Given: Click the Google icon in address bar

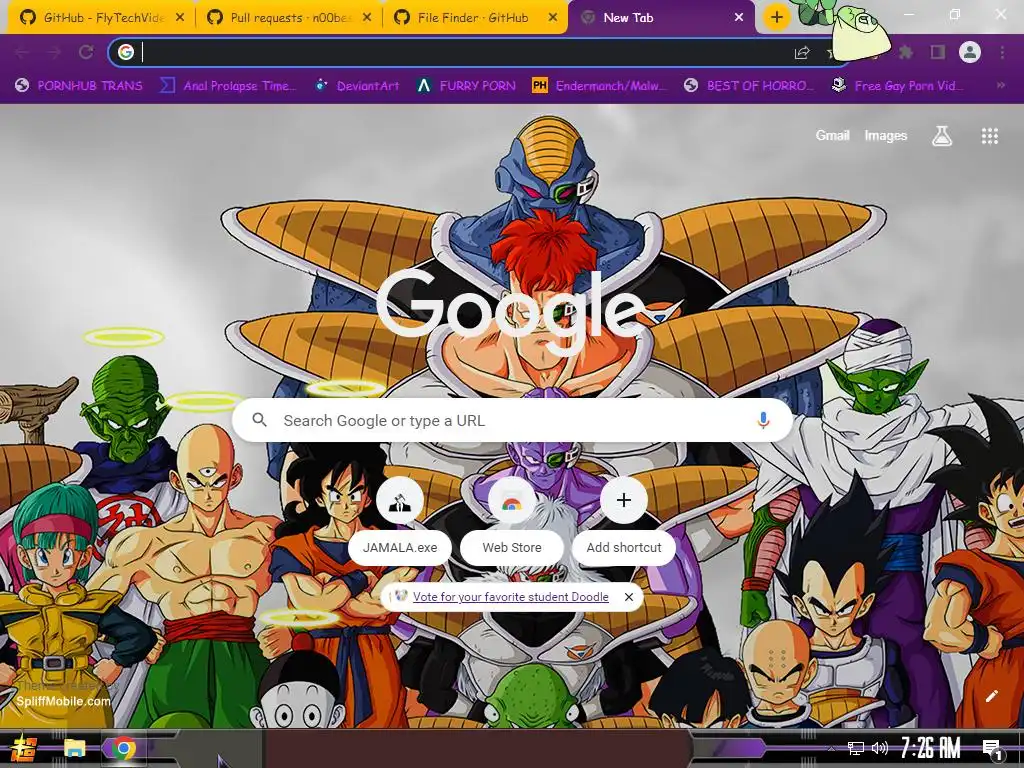Looking at the screenshot, I should pyautogui.click(x=126, y=52).
